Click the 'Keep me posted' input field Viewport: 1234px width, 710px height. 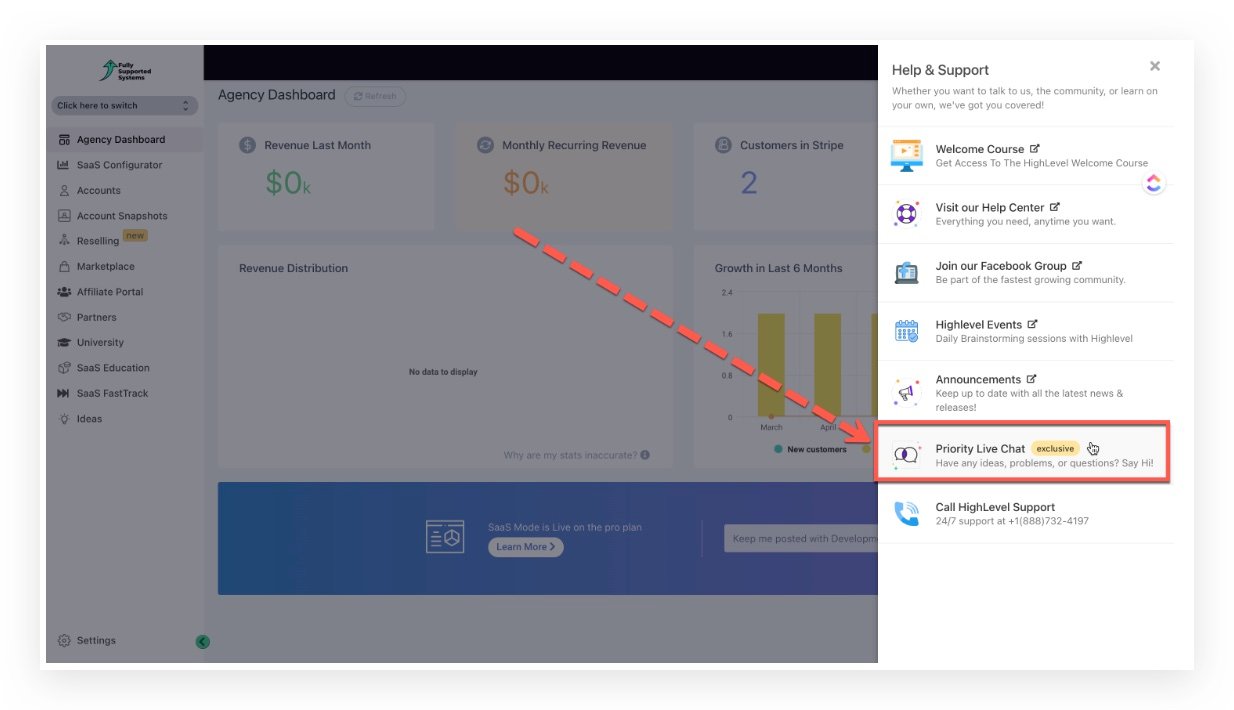click(800, 539)
